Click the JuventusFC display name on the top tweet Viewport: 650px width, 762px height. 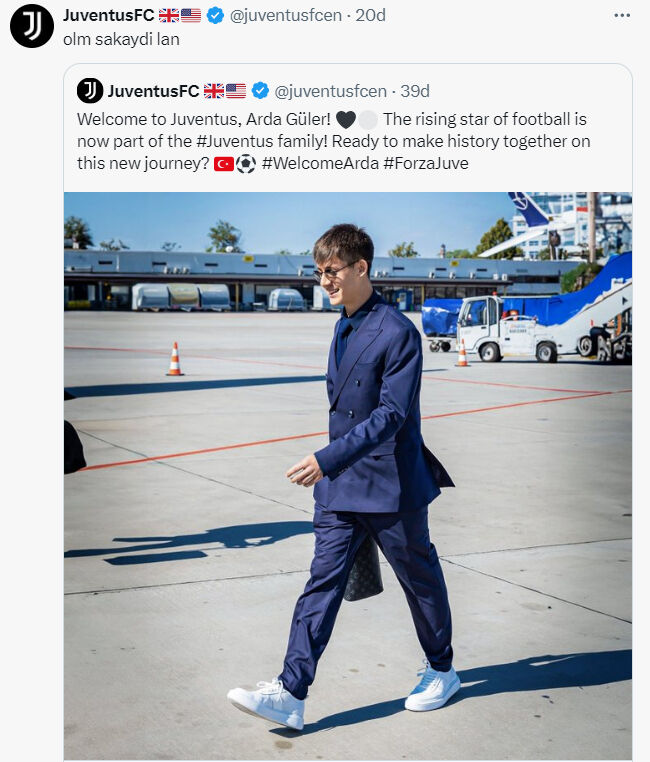tap(109, 15)
